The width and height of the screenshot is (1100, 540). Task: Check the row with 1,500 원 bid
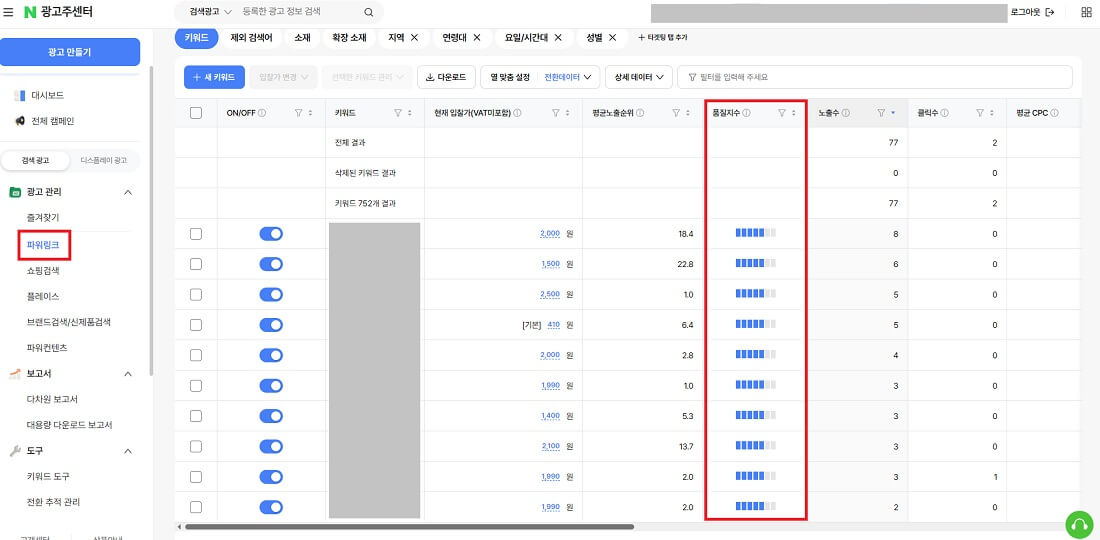click(x=196, y=264)
